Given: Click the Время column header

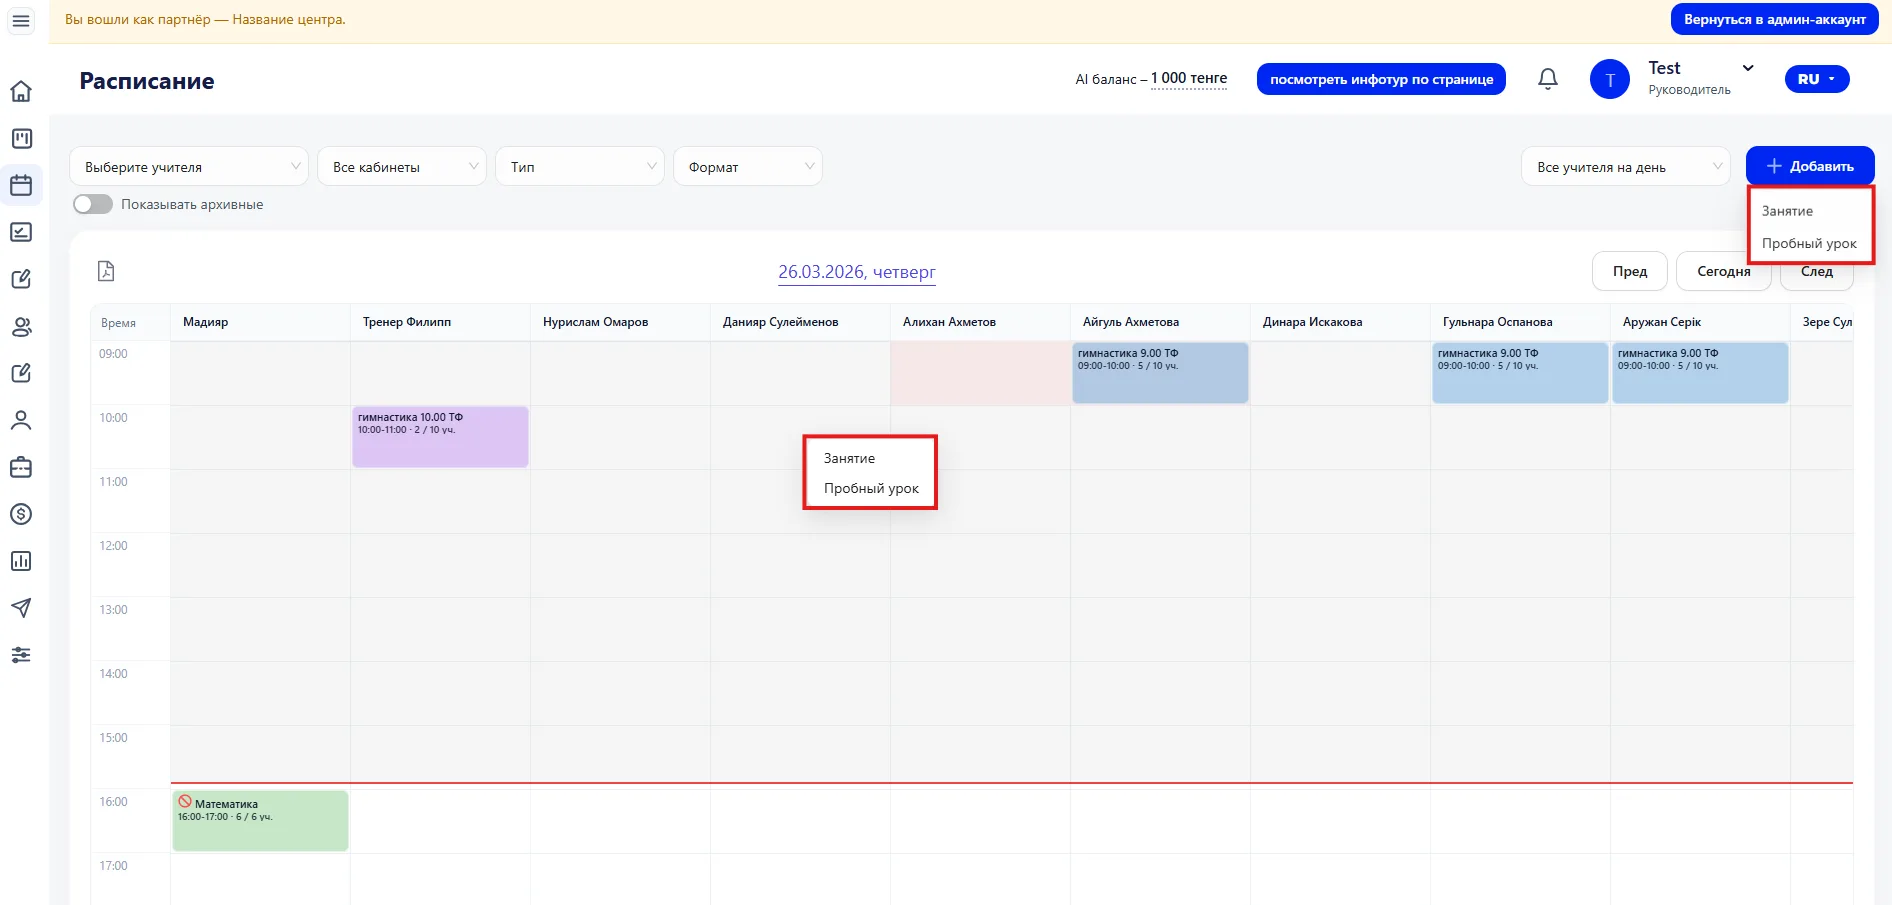Looking at the screenshot, I should click(x=130, y=322).
